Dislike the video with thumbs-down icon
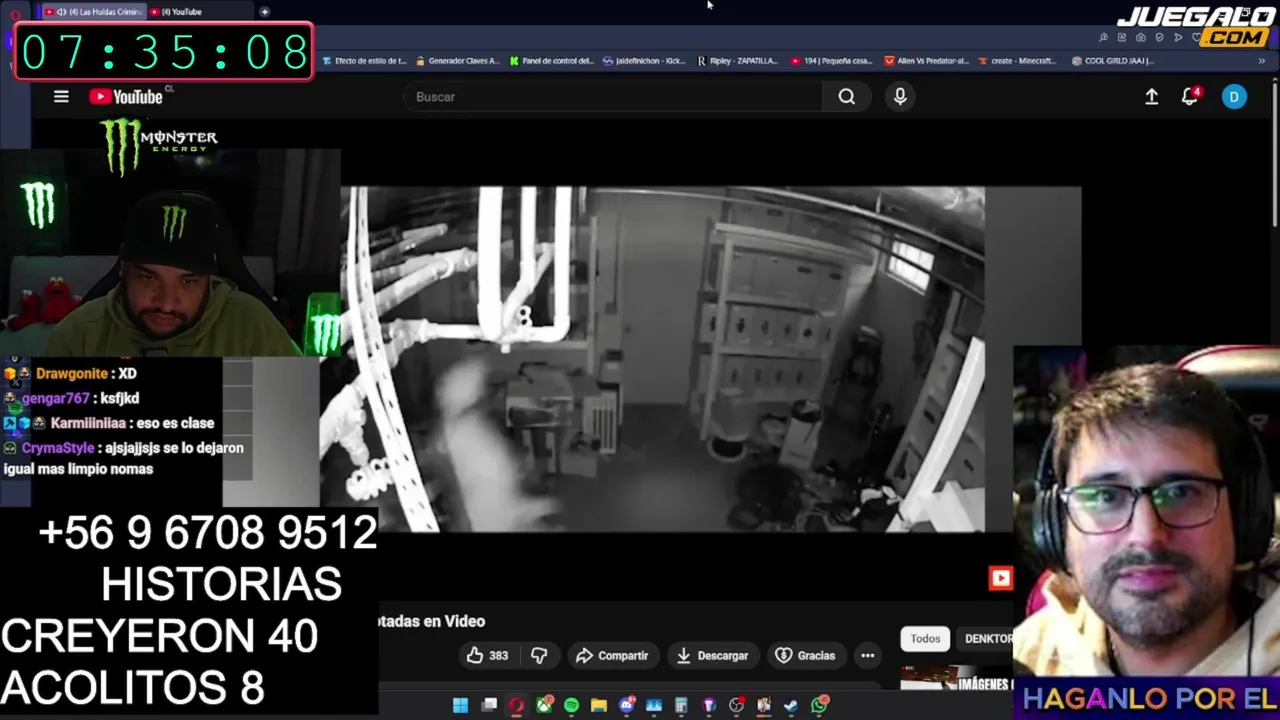Screen dimensions: 1280x720 (x=539, y=656)
